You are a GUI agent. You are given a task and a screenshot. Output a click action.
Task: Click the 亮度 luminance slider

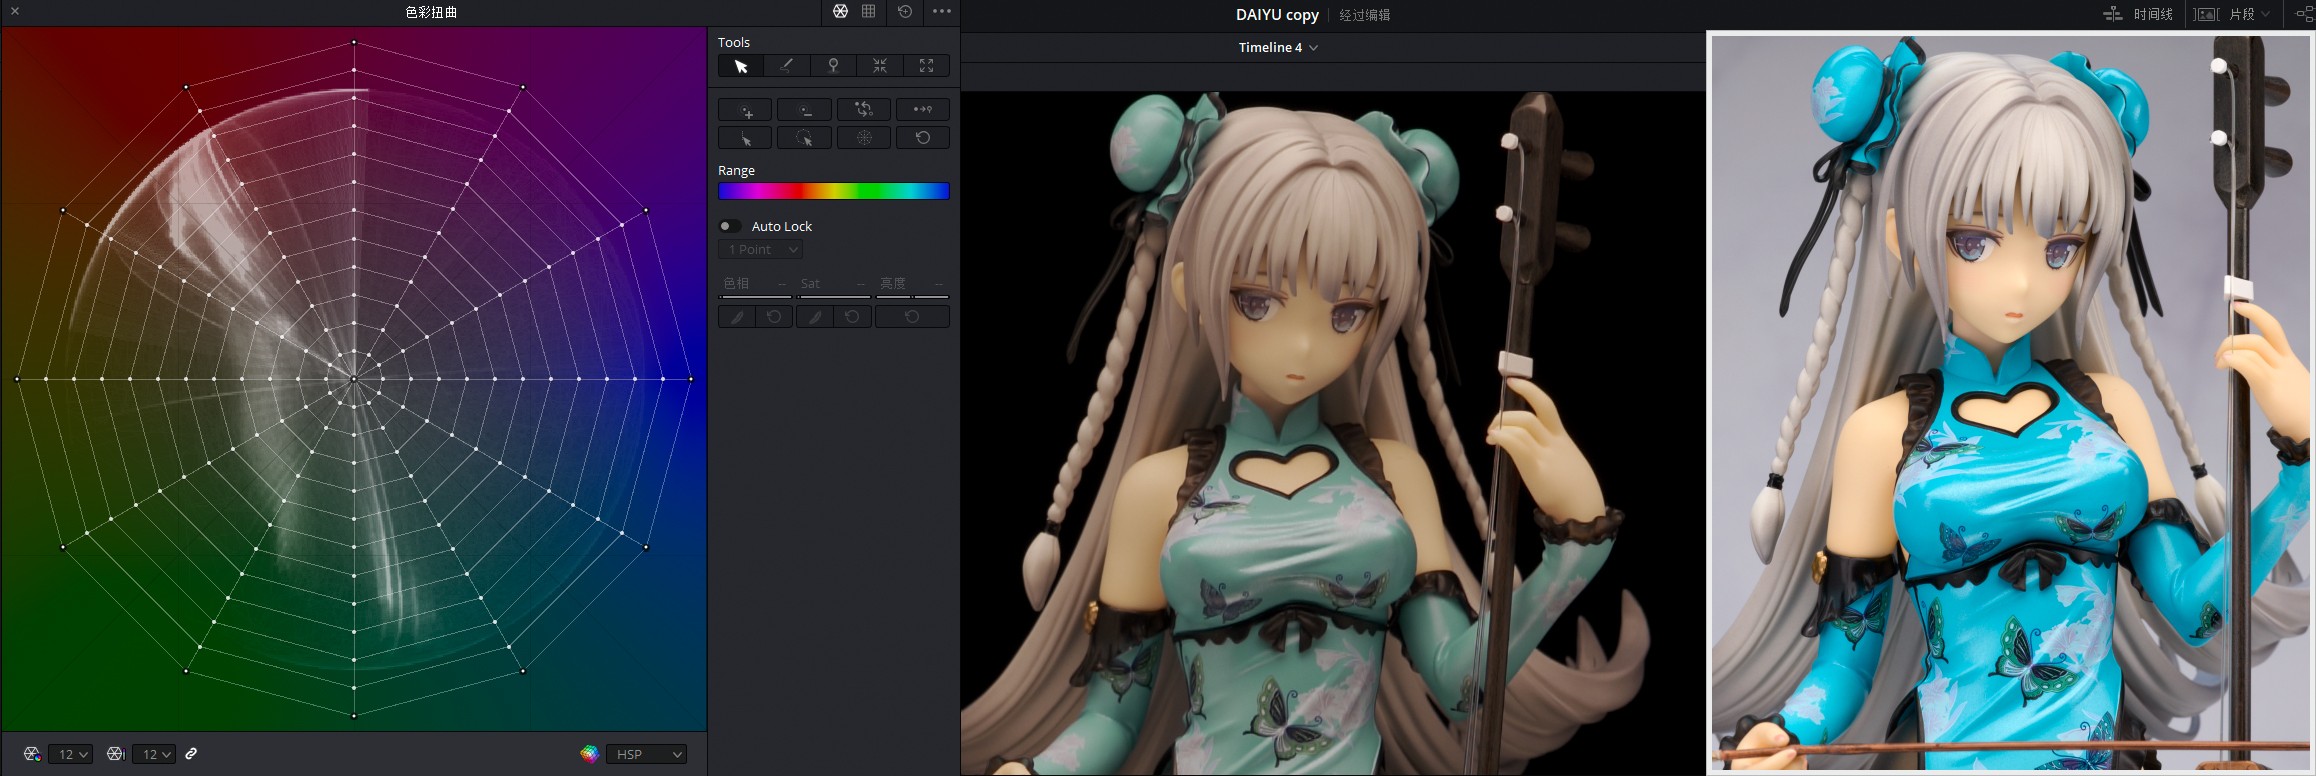[x=912, y=296]
